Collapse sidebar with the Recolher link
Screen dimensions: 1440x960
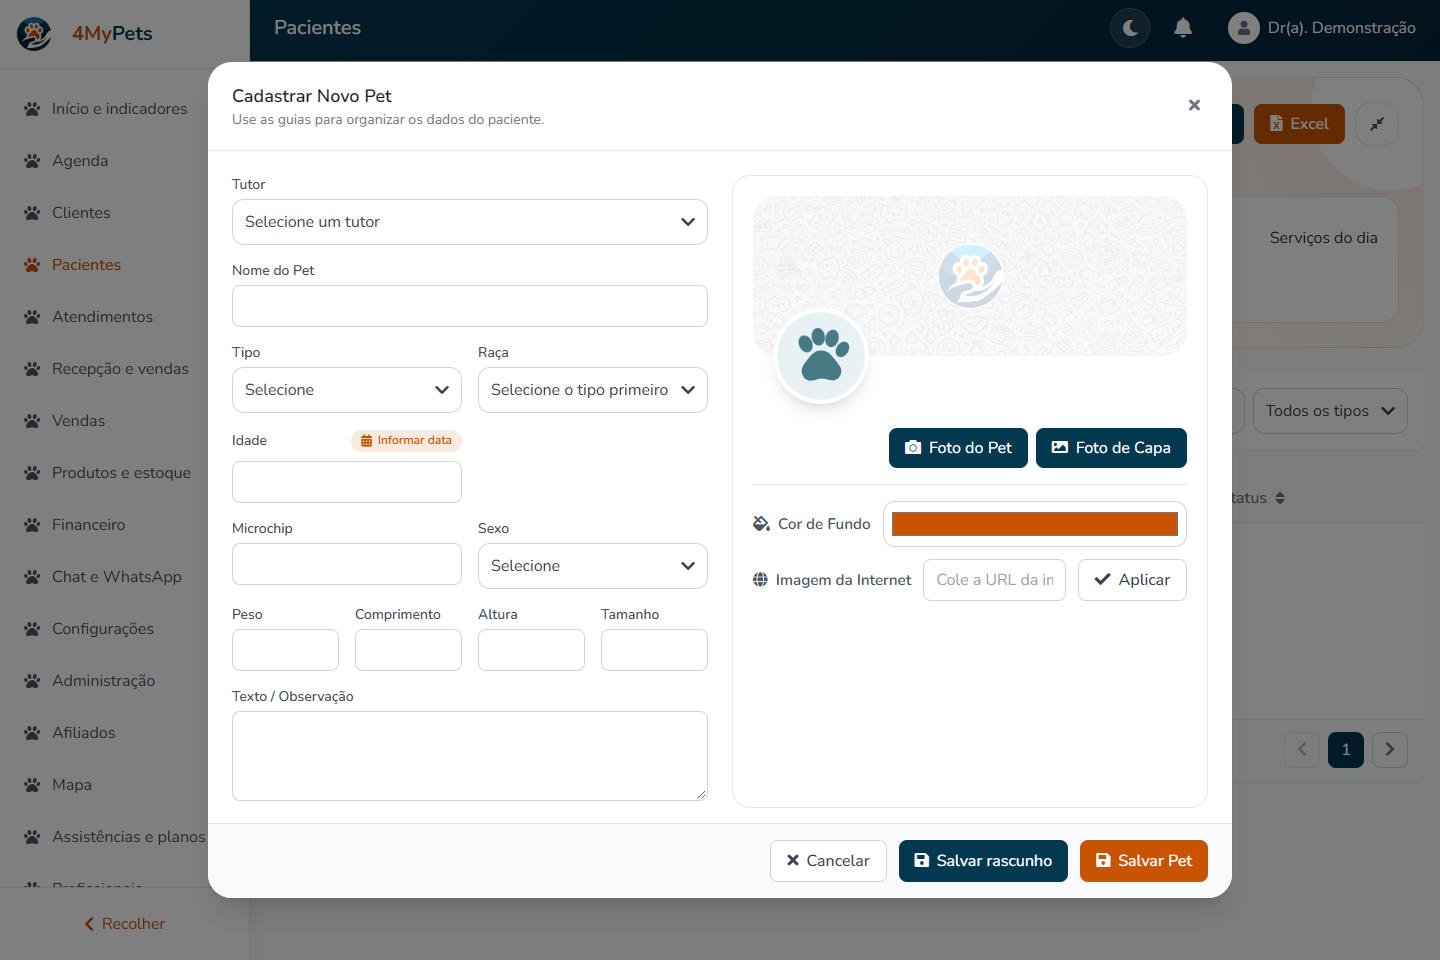(124, 924)
